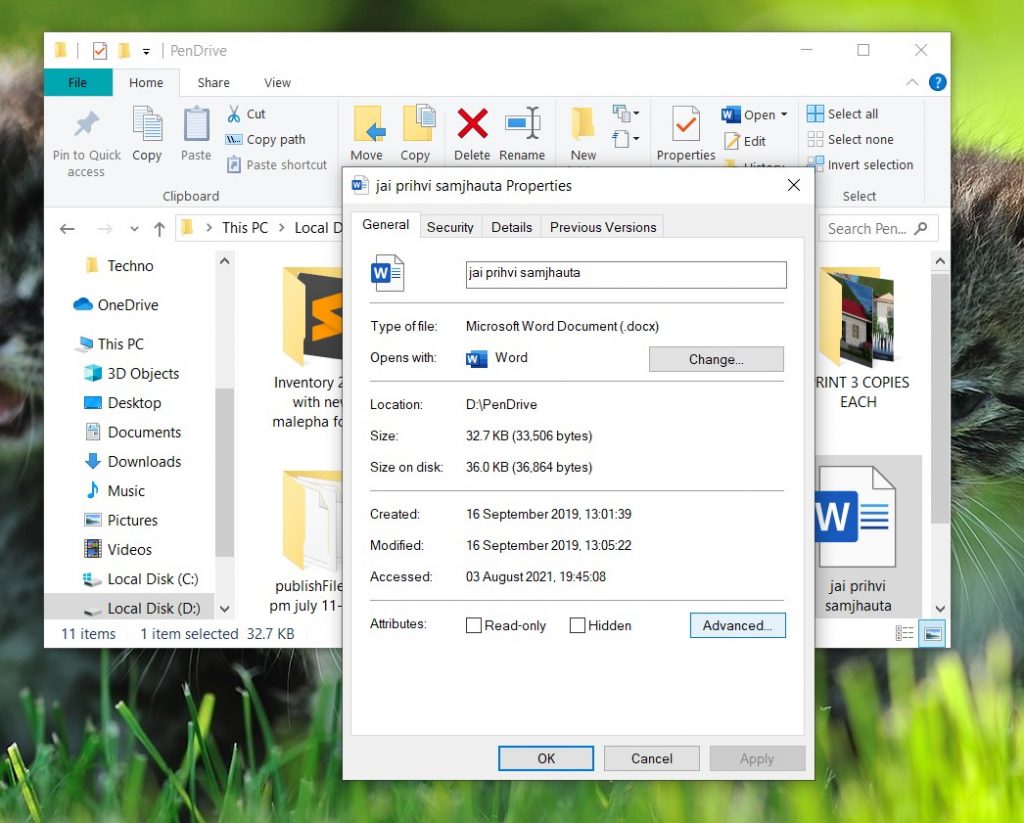The height and width of the screenshot is (823, 1024).
Task: Go back with left arrow
Action: tap(67, 229)
